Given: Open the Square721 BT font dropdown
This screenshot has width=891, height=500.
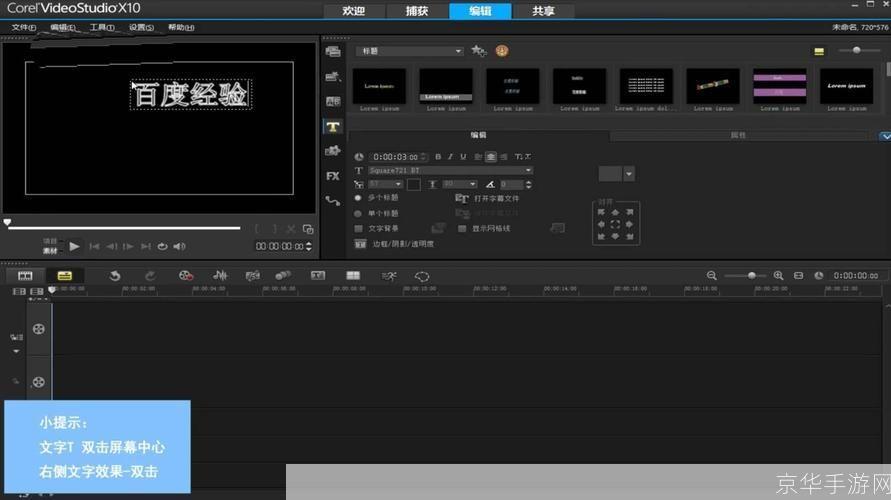Looking at the screenshot, I should point(450,170).
